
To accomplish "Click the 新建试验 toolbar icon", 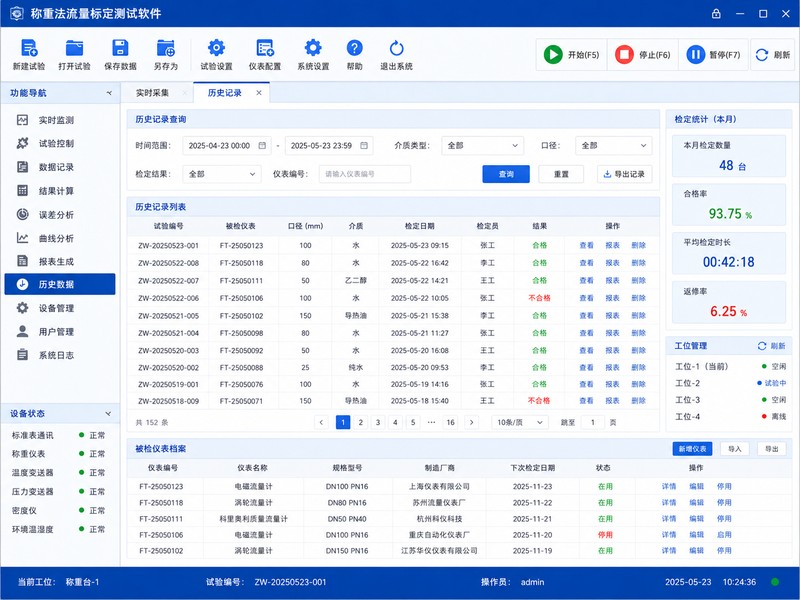I will (29, 48).
